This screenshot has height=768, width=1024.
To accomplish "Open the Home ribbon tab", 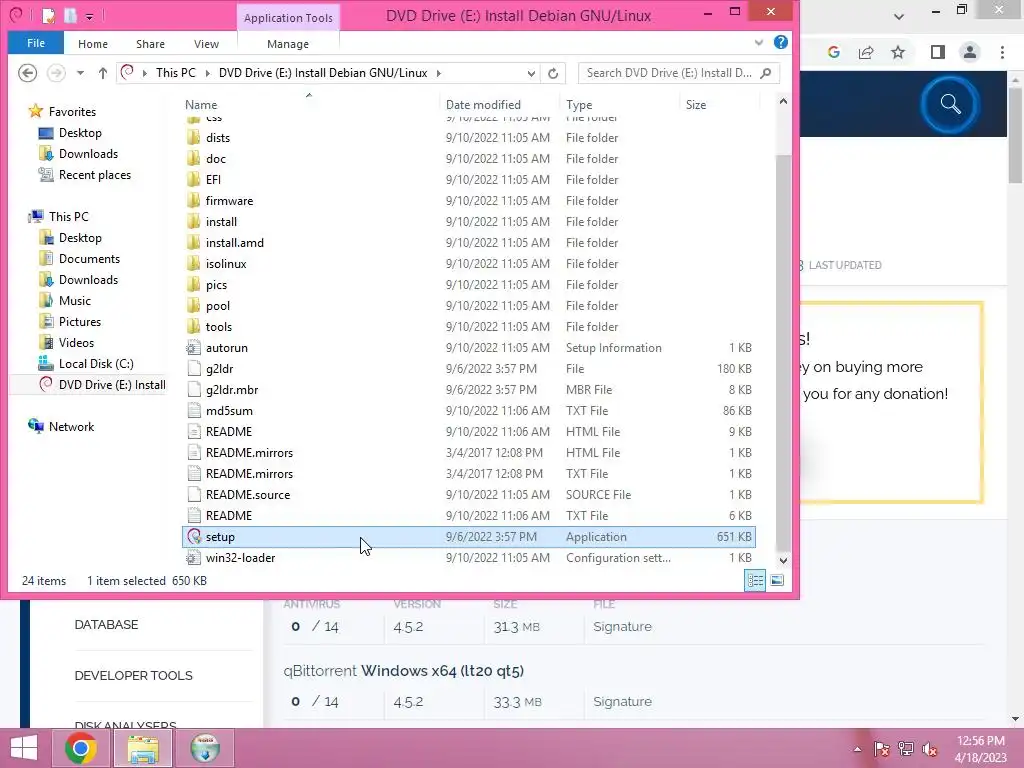I will point(93,44).
